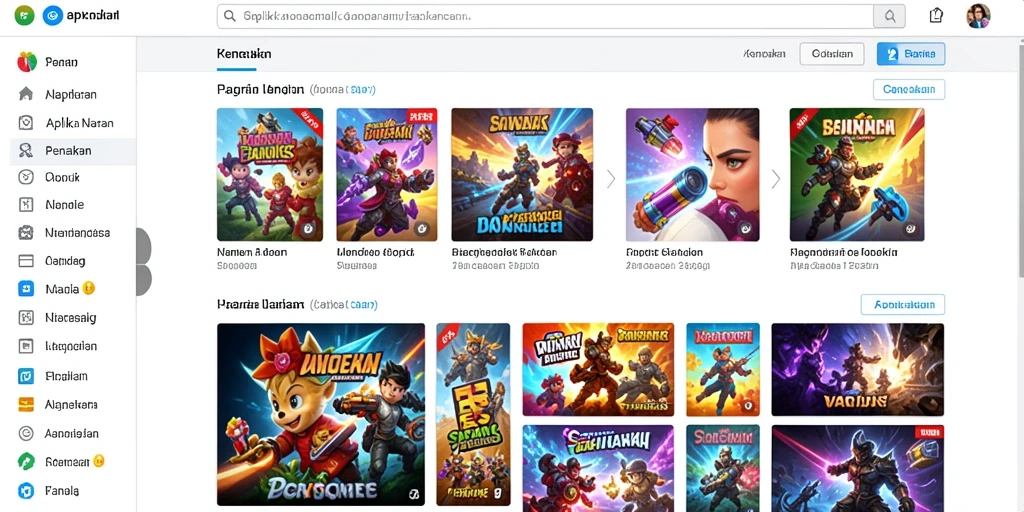This screenshot has width=1024, height=512.
Task: Click the blue Maola sidebar icon
Action: pyautogui.click(x=26, y=289)
